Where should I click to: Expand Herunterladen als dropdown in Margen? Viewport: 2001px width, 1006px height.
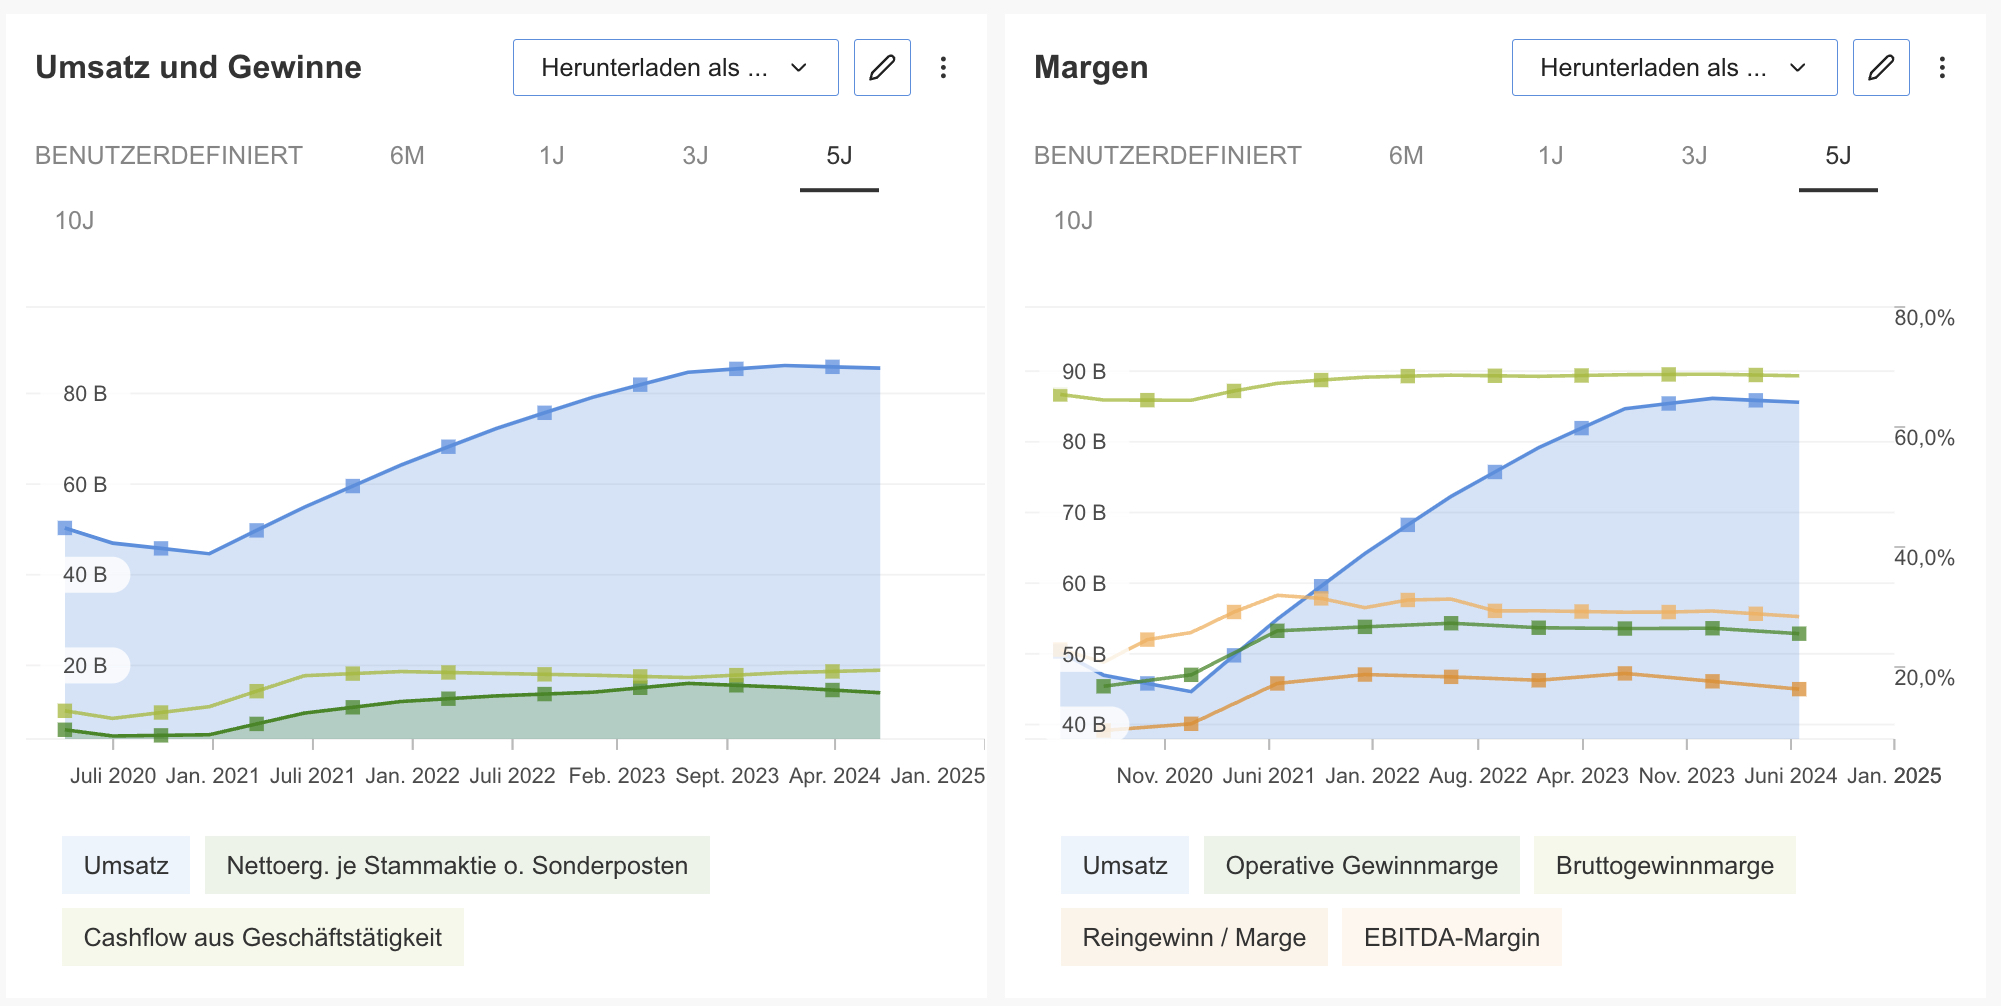click(1674, 68)
